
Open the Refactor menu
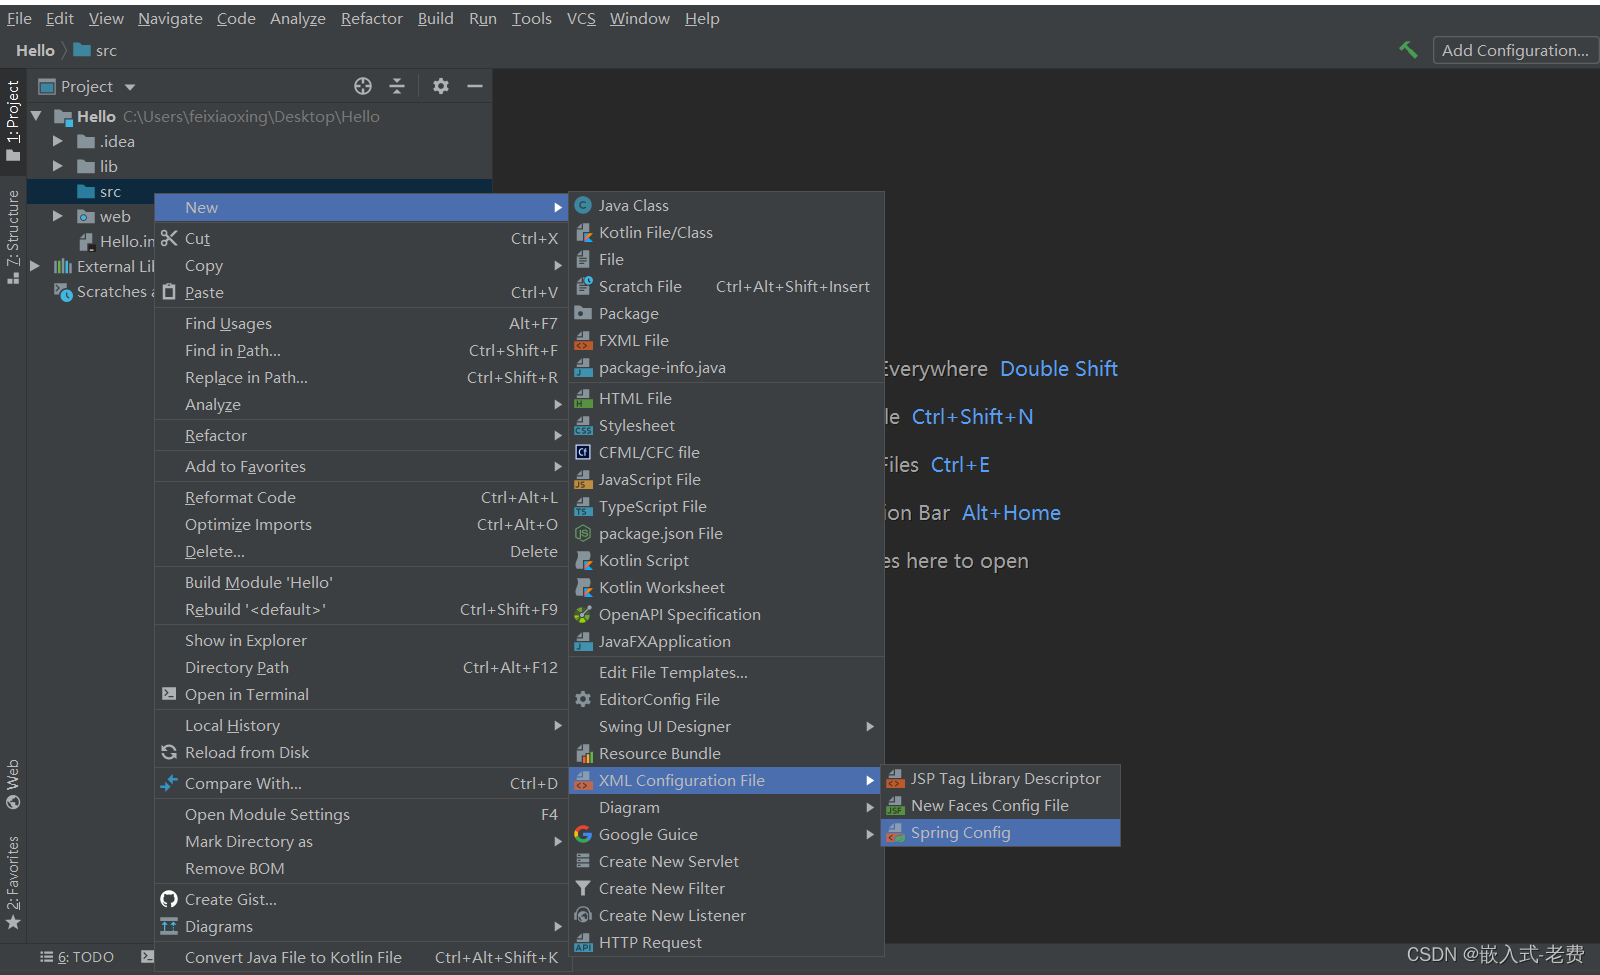(371, 18)
